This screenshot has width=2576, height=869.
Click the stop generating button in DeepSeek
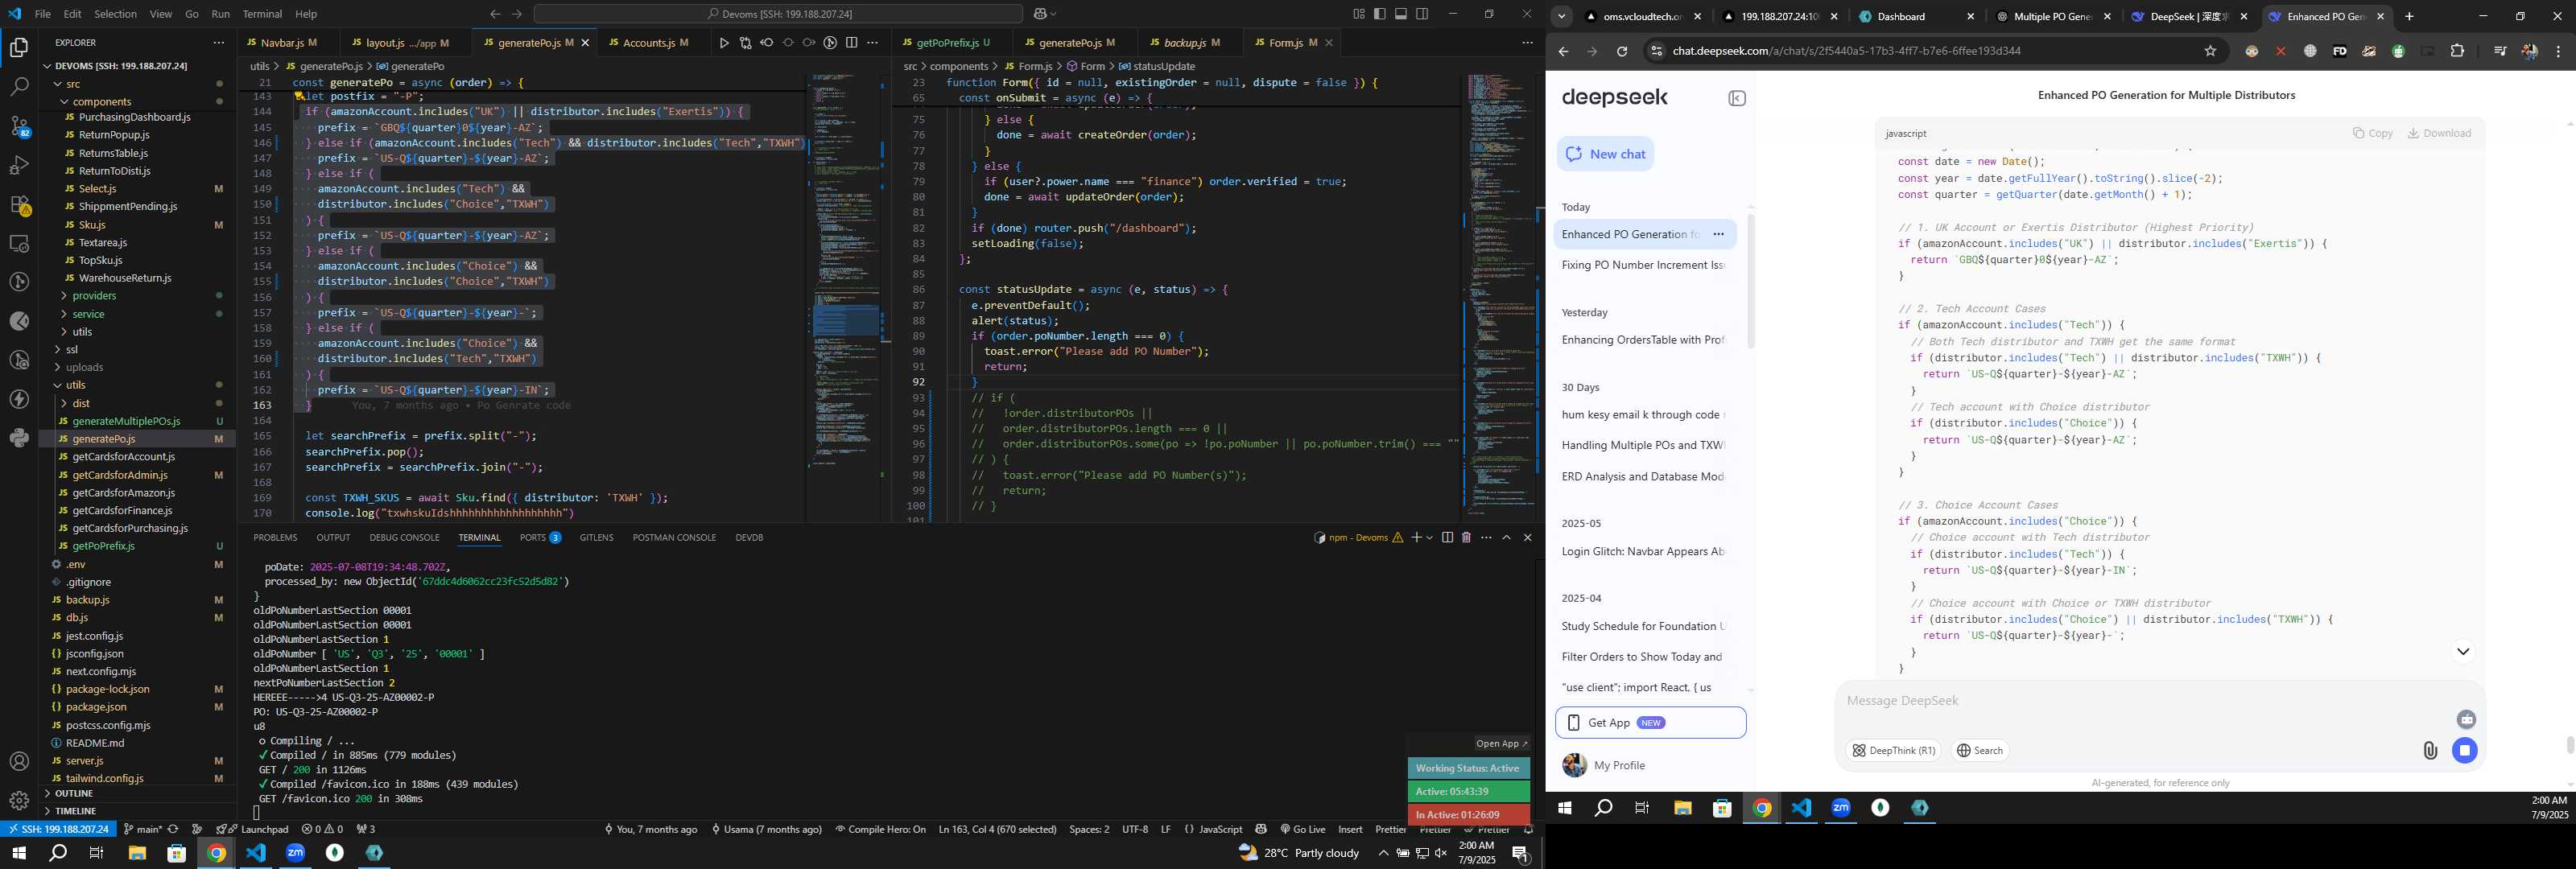[x=2465, y=750]
